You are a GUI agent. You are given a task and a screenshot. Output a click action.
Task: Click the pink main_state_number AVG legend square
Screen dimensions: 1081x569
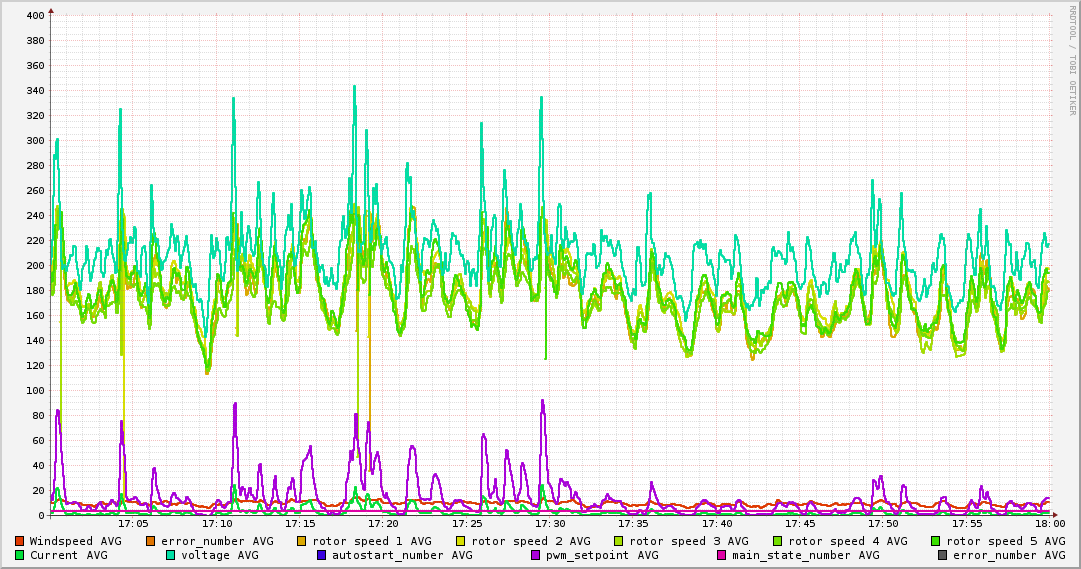coord(722,555)
